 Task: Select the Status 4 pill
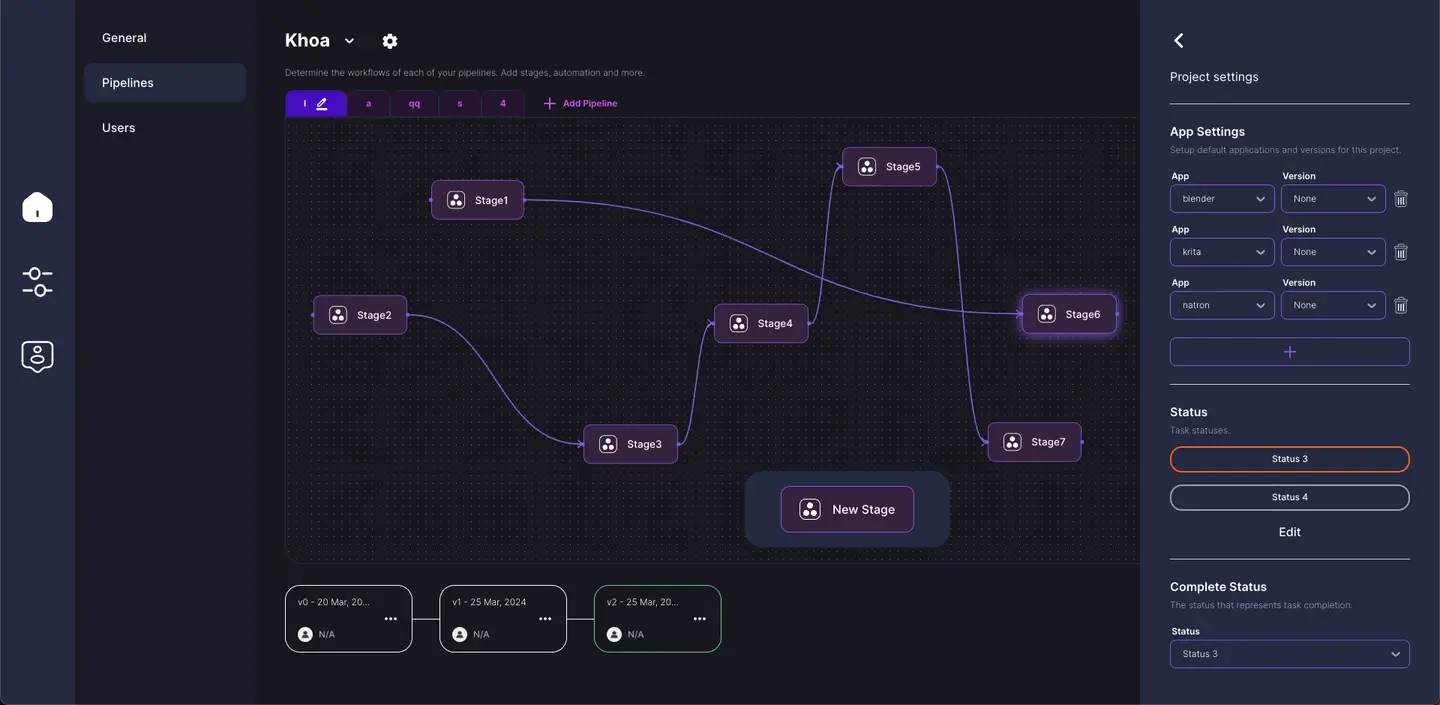[1289, 497]
